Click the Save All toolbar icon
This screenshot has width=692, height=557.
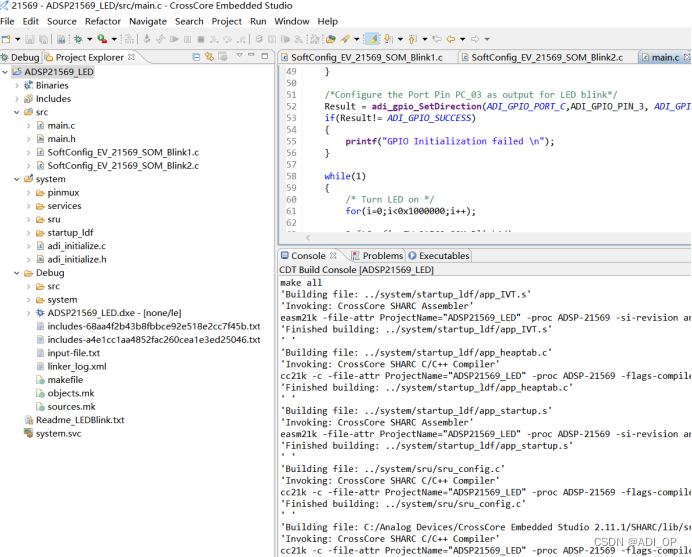(x=43, y=39)
